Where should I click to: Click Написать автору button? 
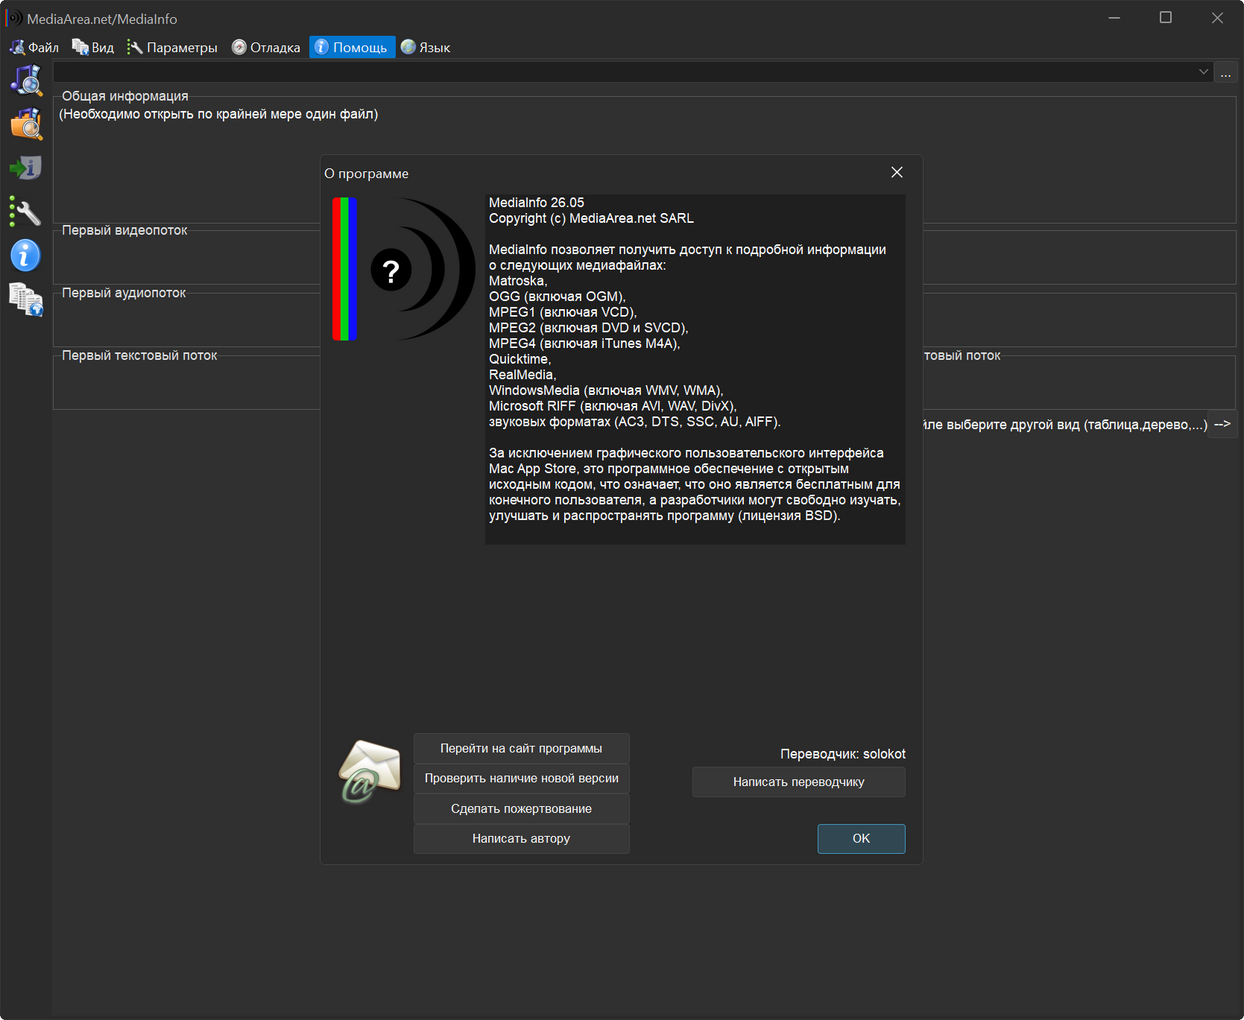point(521,839)
